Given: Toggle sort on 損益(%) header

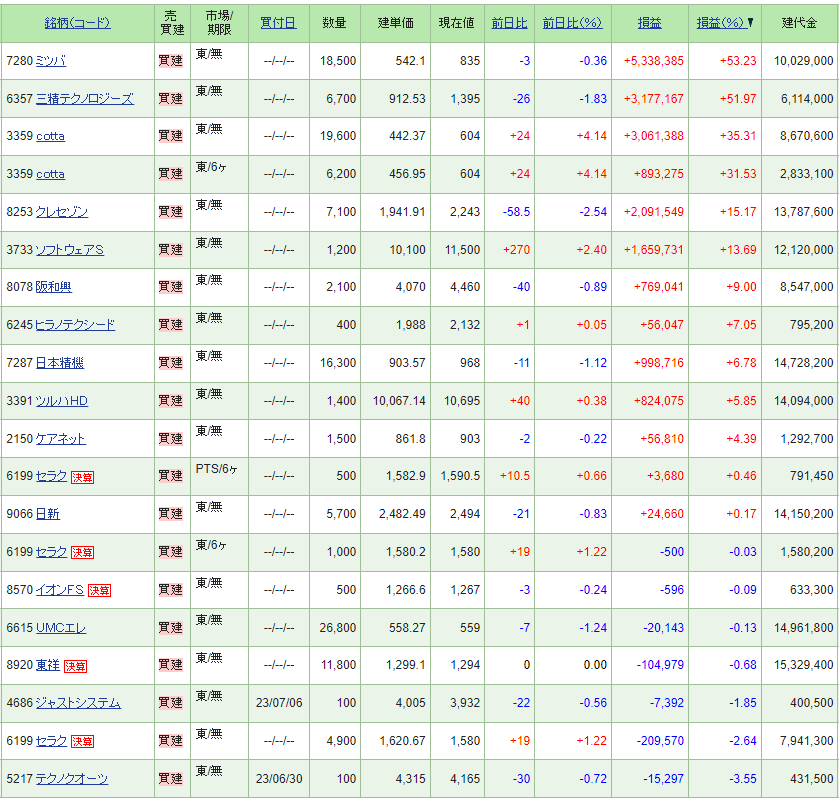Looking at the screenshot, I should [720, 23].
